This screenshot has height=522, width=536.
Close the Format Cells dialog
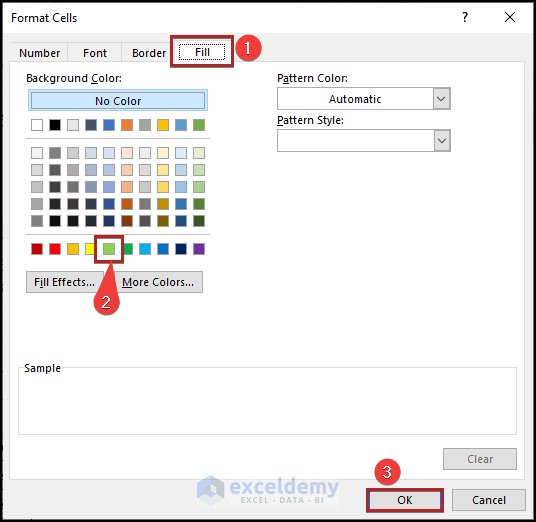click(510, 17)
